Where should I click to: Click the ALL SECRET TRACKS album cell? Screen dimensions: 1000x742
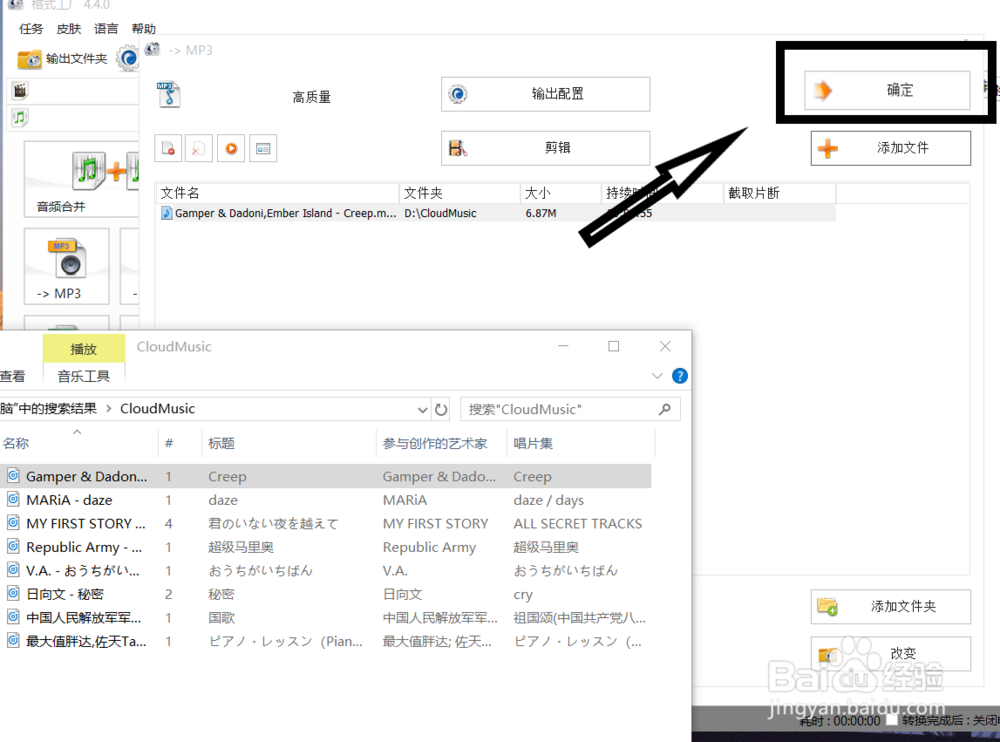click(x=578, y=524)
